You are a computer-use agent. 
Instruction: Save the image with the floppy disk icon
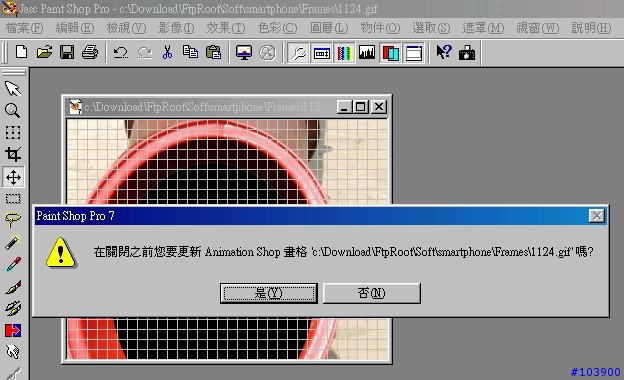pos(67,52)
